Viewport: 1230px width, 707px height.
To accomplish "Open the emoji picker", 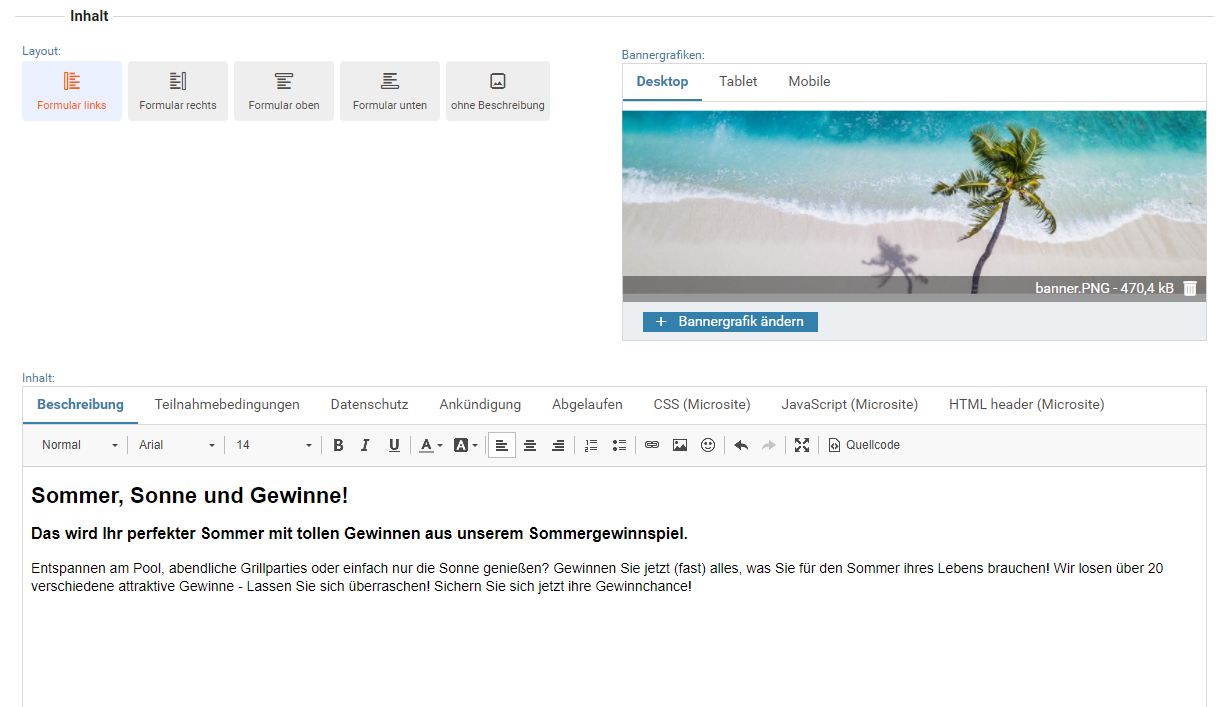I will pos(708,445).
